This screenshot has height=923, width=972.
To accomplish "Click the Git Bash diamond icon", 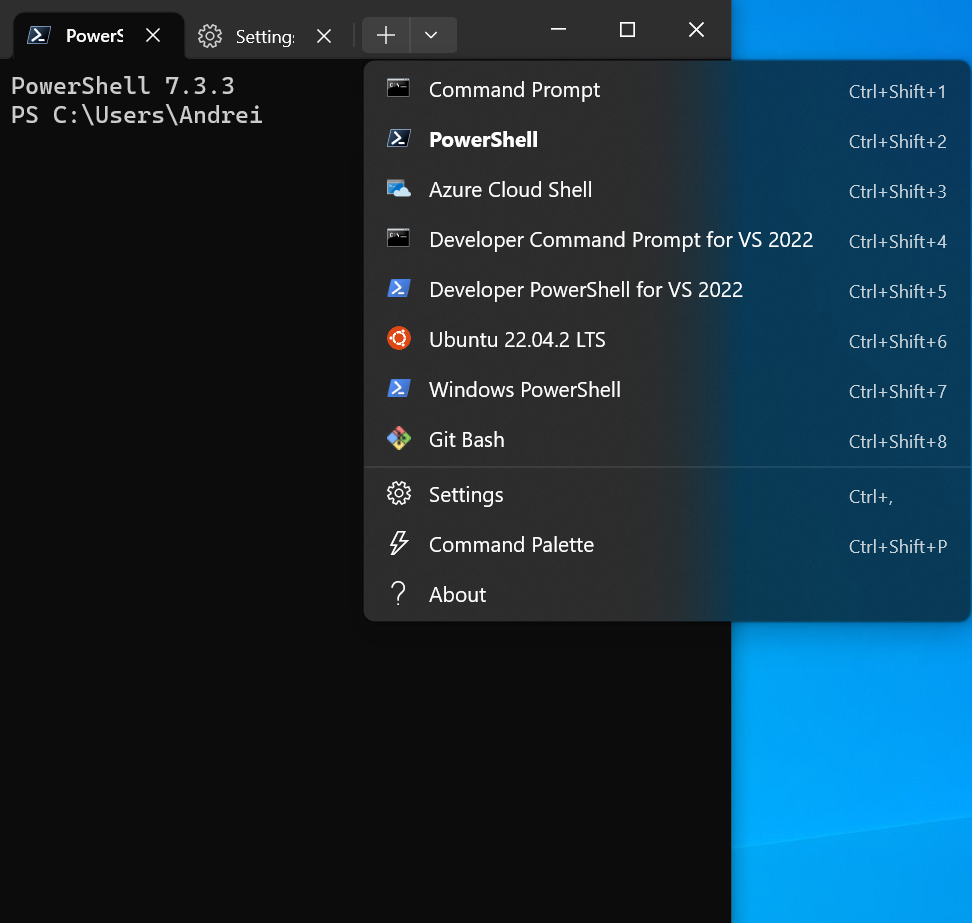I will pos(399,438).
